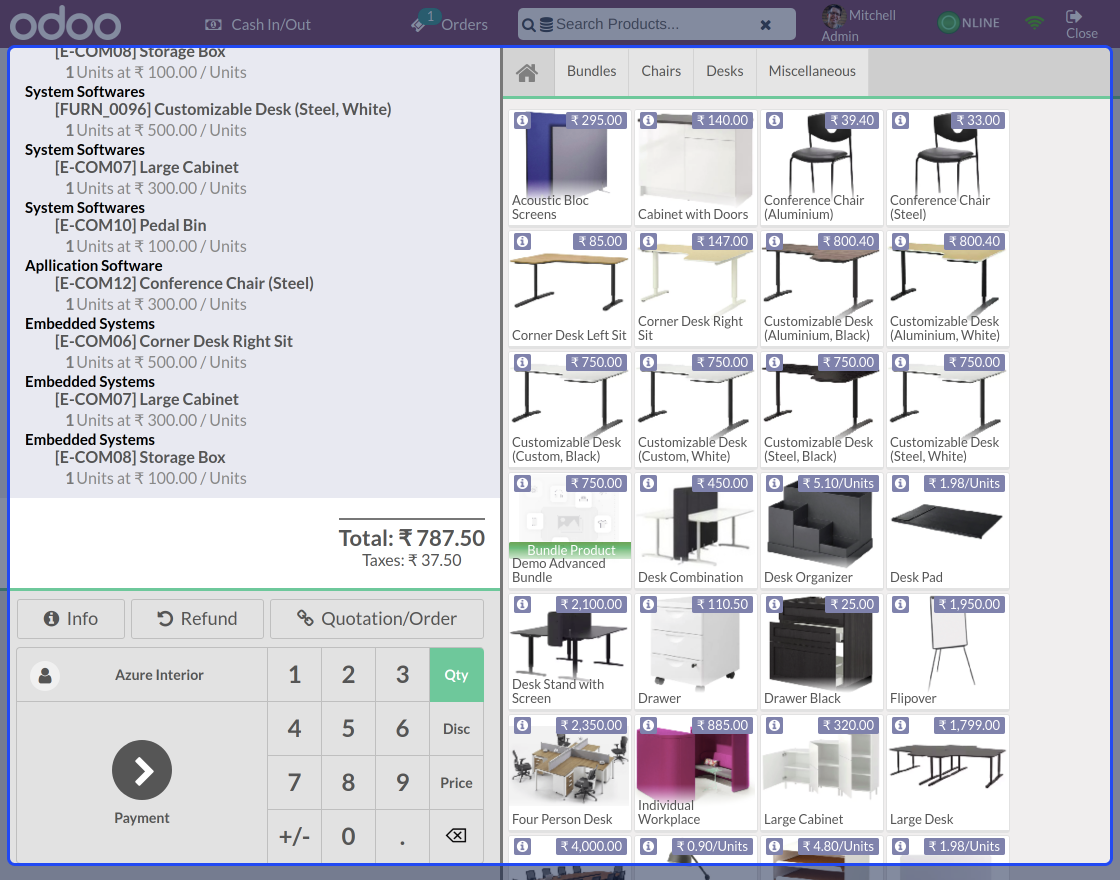
Task: Add Demo Advanced Bundle product
Action: click(570, 530)
